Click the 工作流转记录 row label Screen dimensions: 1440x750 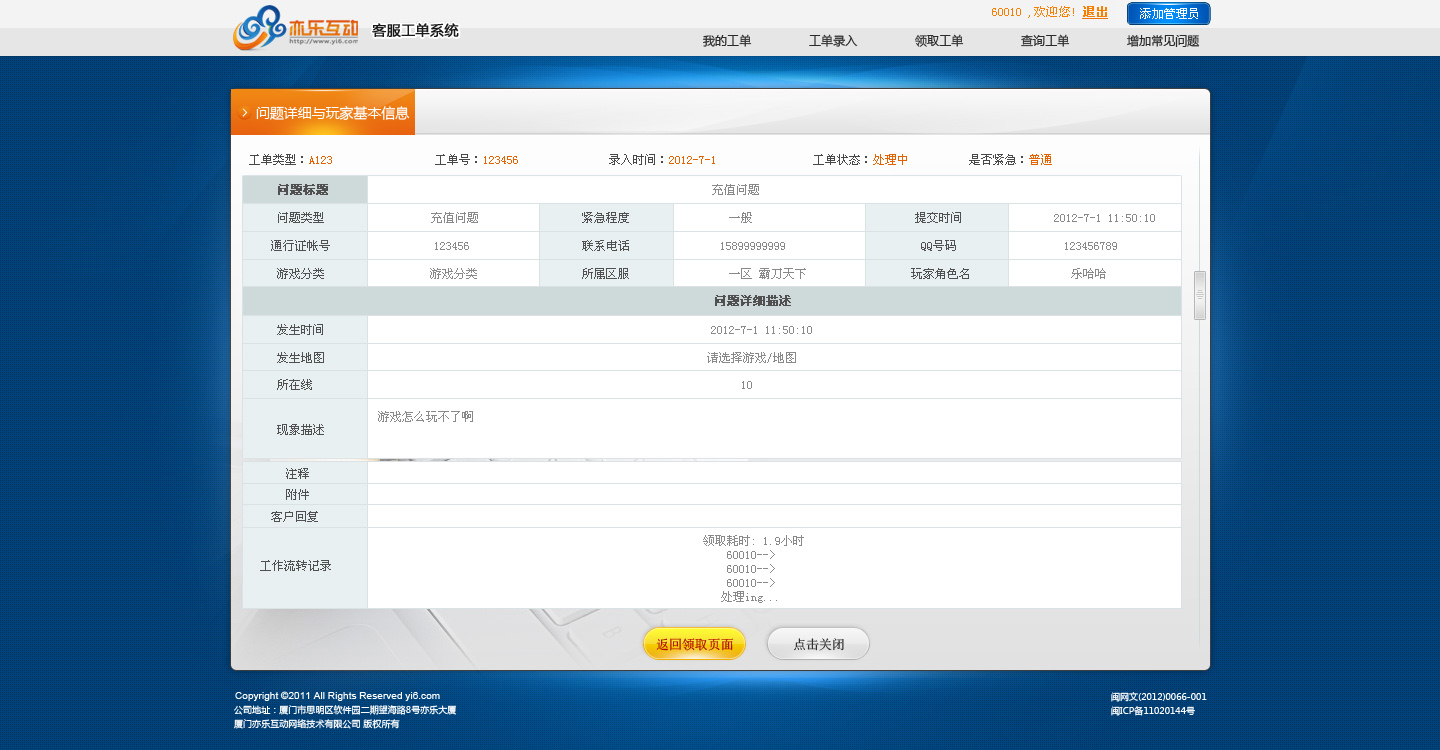pyautogui.click(x=295, y=566)
